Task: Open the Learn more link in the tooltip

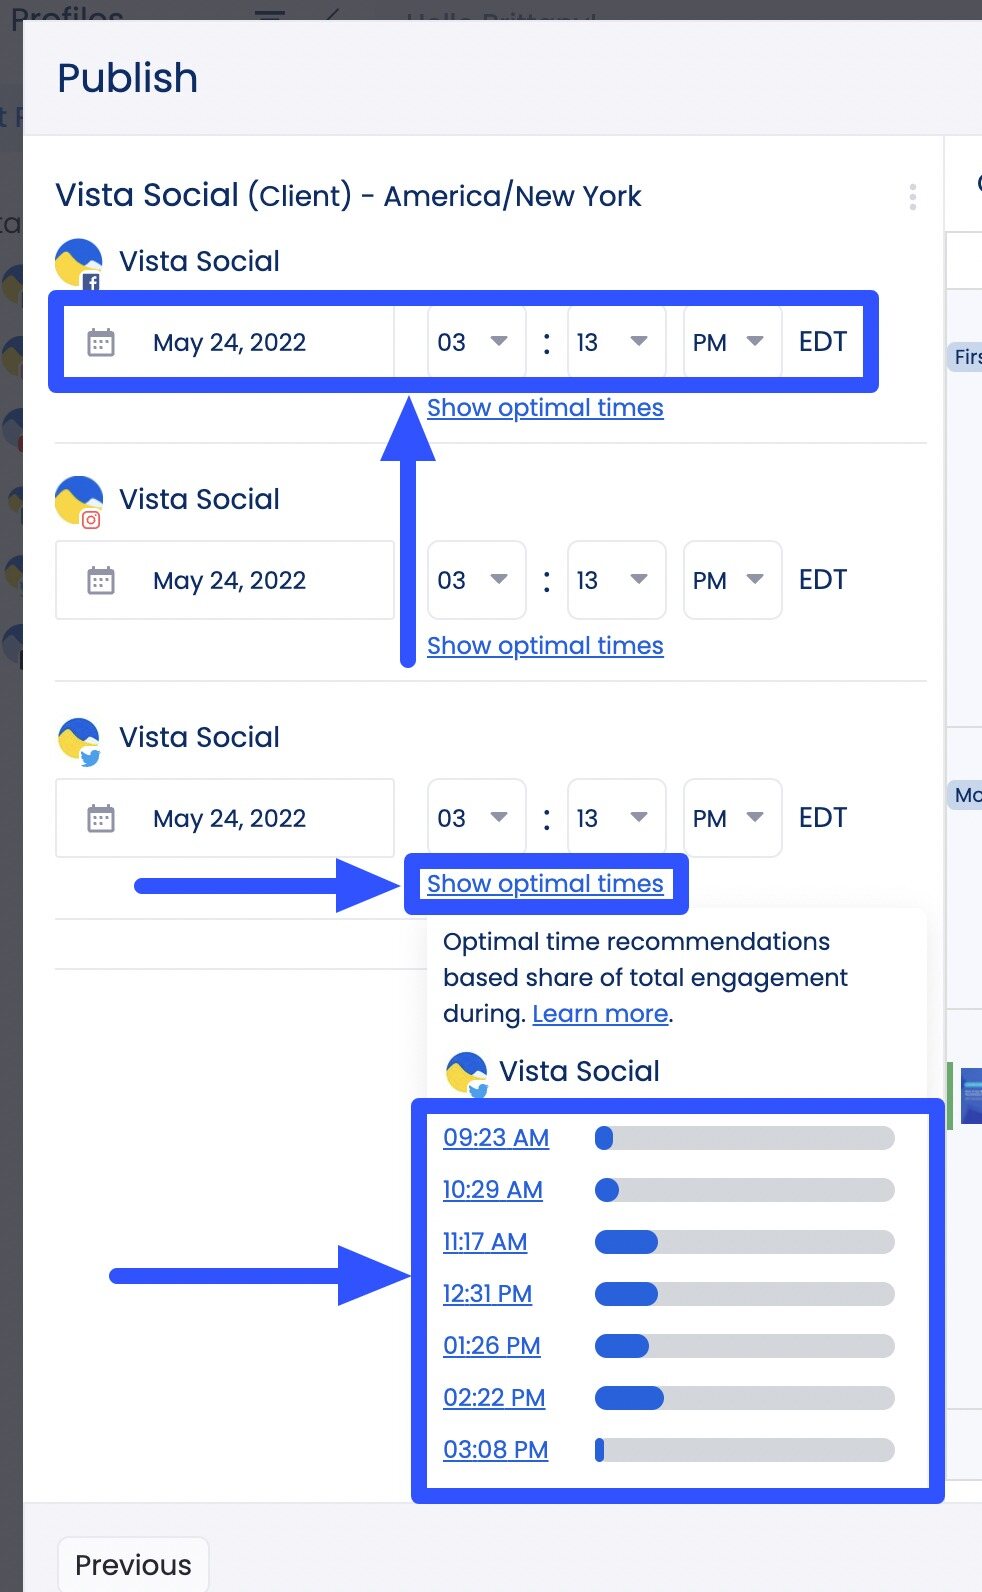Action: coord(600,1013)
